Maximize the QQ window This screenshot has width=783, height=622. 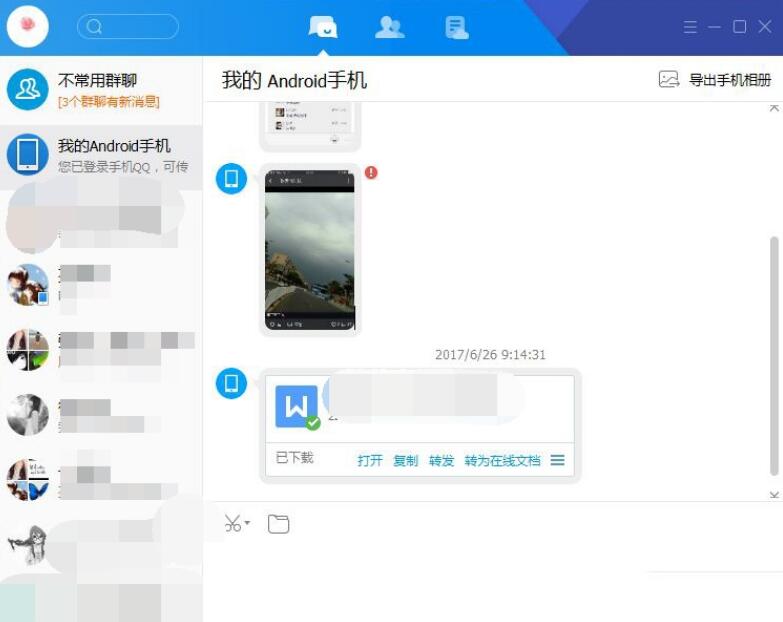click(x=740, y=27)
